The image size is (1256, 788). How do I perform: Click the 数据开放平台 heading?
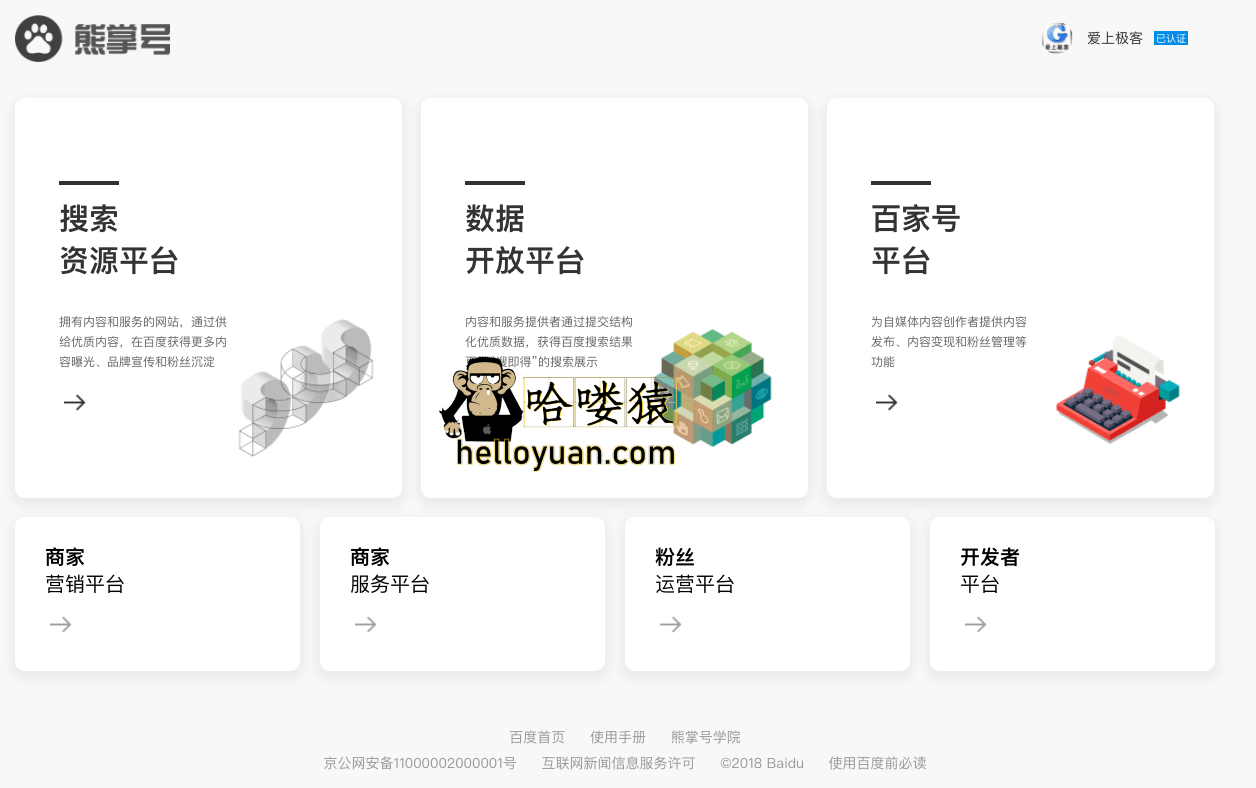pyautogui.click(x=525, y=240)
